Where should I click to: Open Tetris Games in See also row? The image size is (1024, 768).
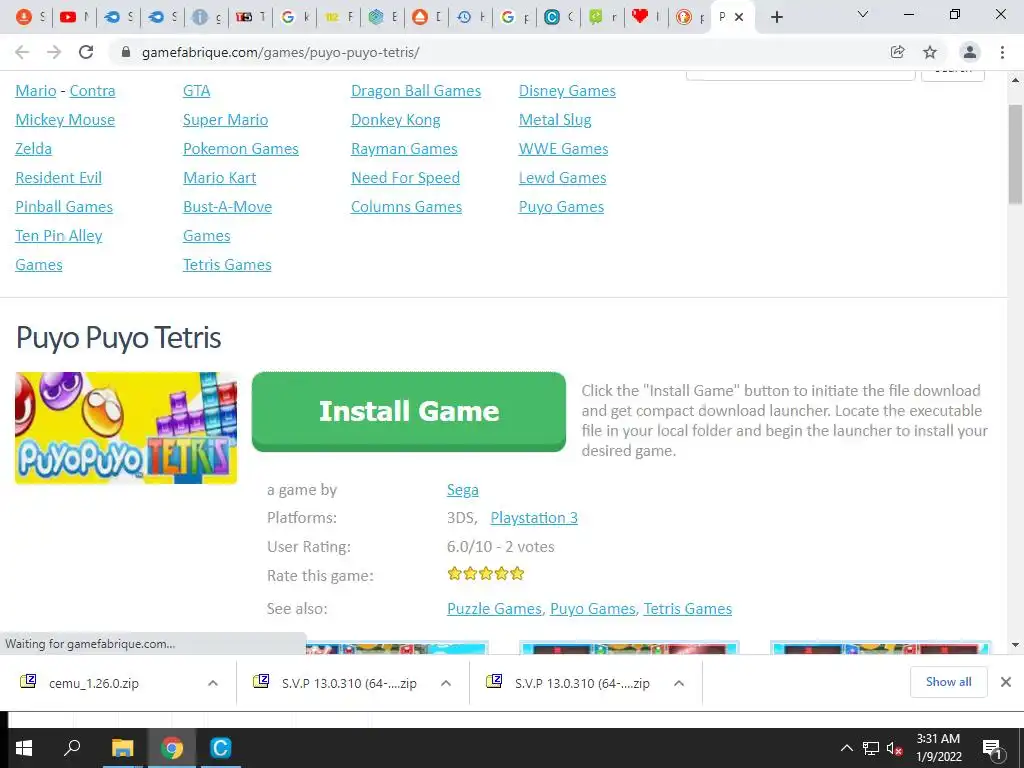688,608
